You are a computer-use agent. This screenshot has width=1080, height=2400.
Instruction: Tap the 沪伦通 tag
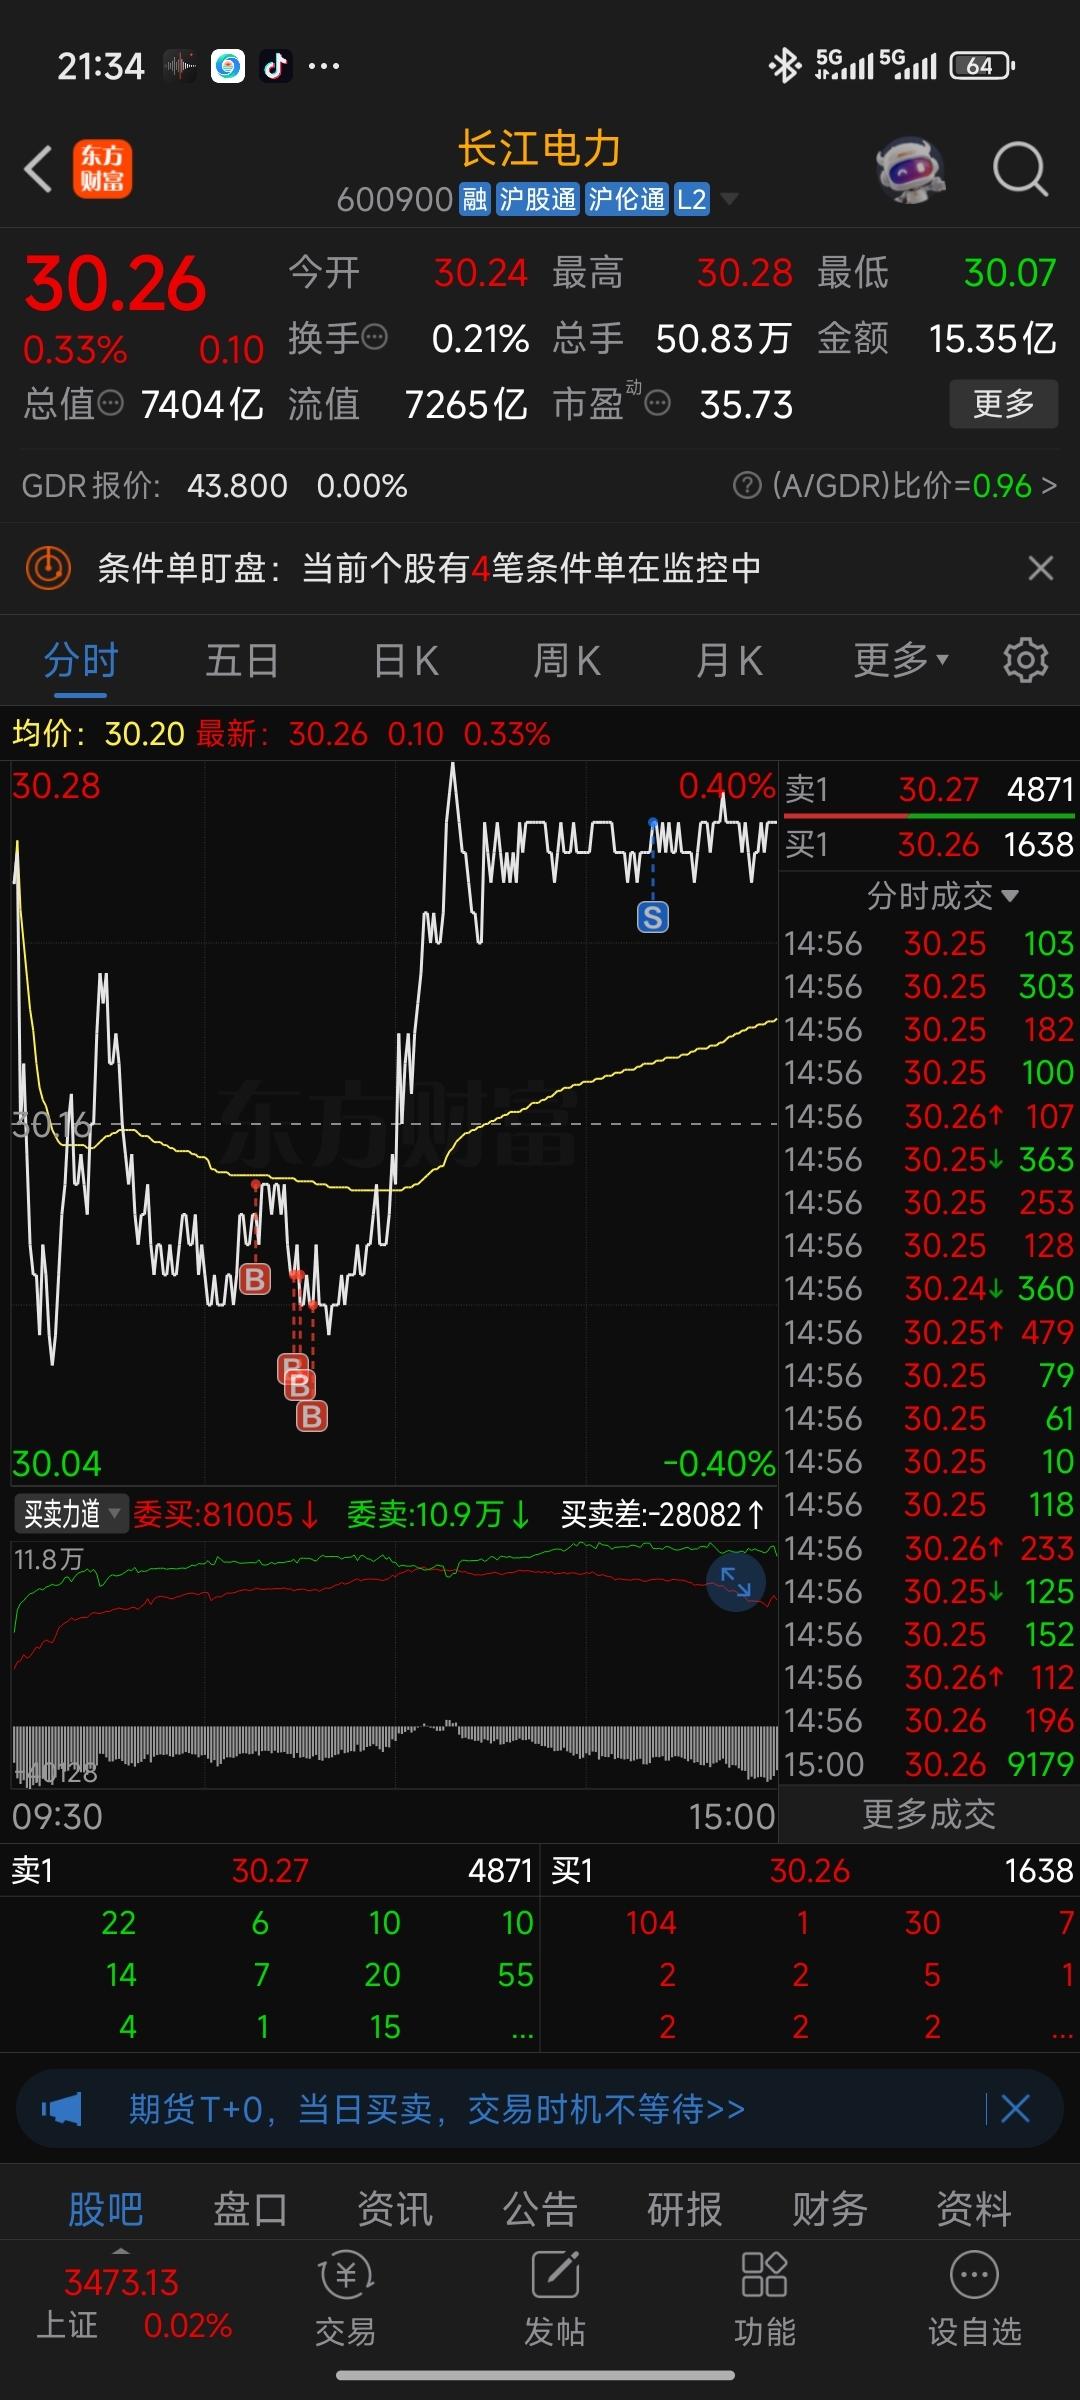pyautogui.click(x=626, y=199)
